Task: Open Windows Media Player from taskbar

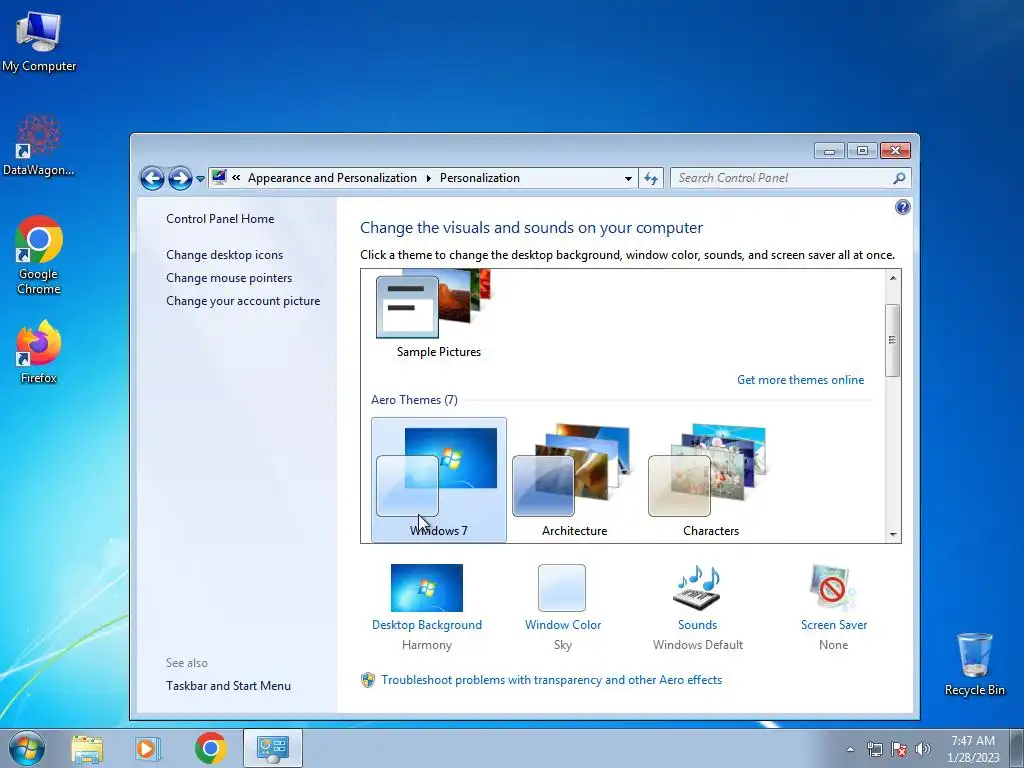Action: click(148, 748)
